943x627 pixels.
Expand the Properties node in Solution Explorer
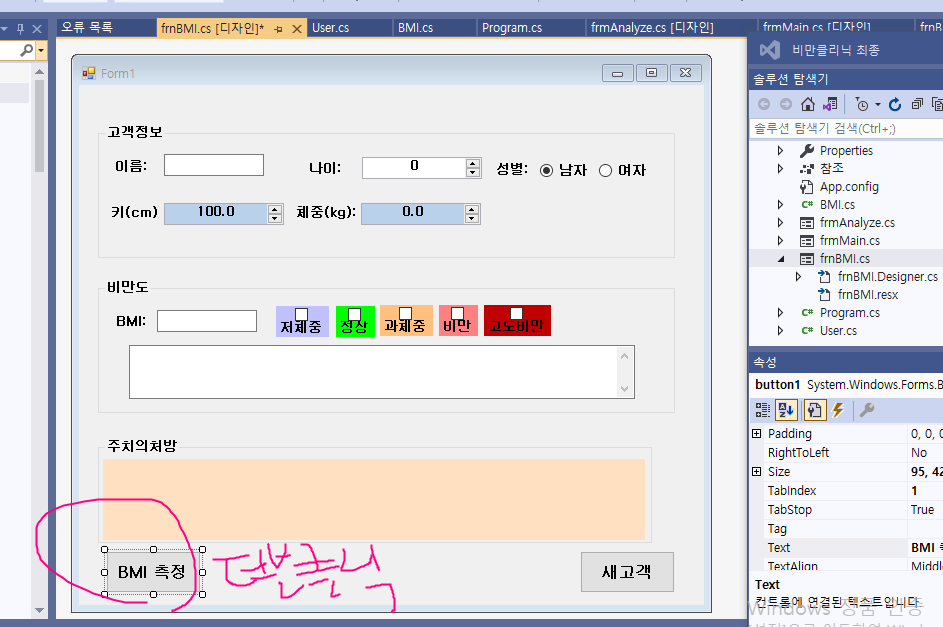click(780, 150)
